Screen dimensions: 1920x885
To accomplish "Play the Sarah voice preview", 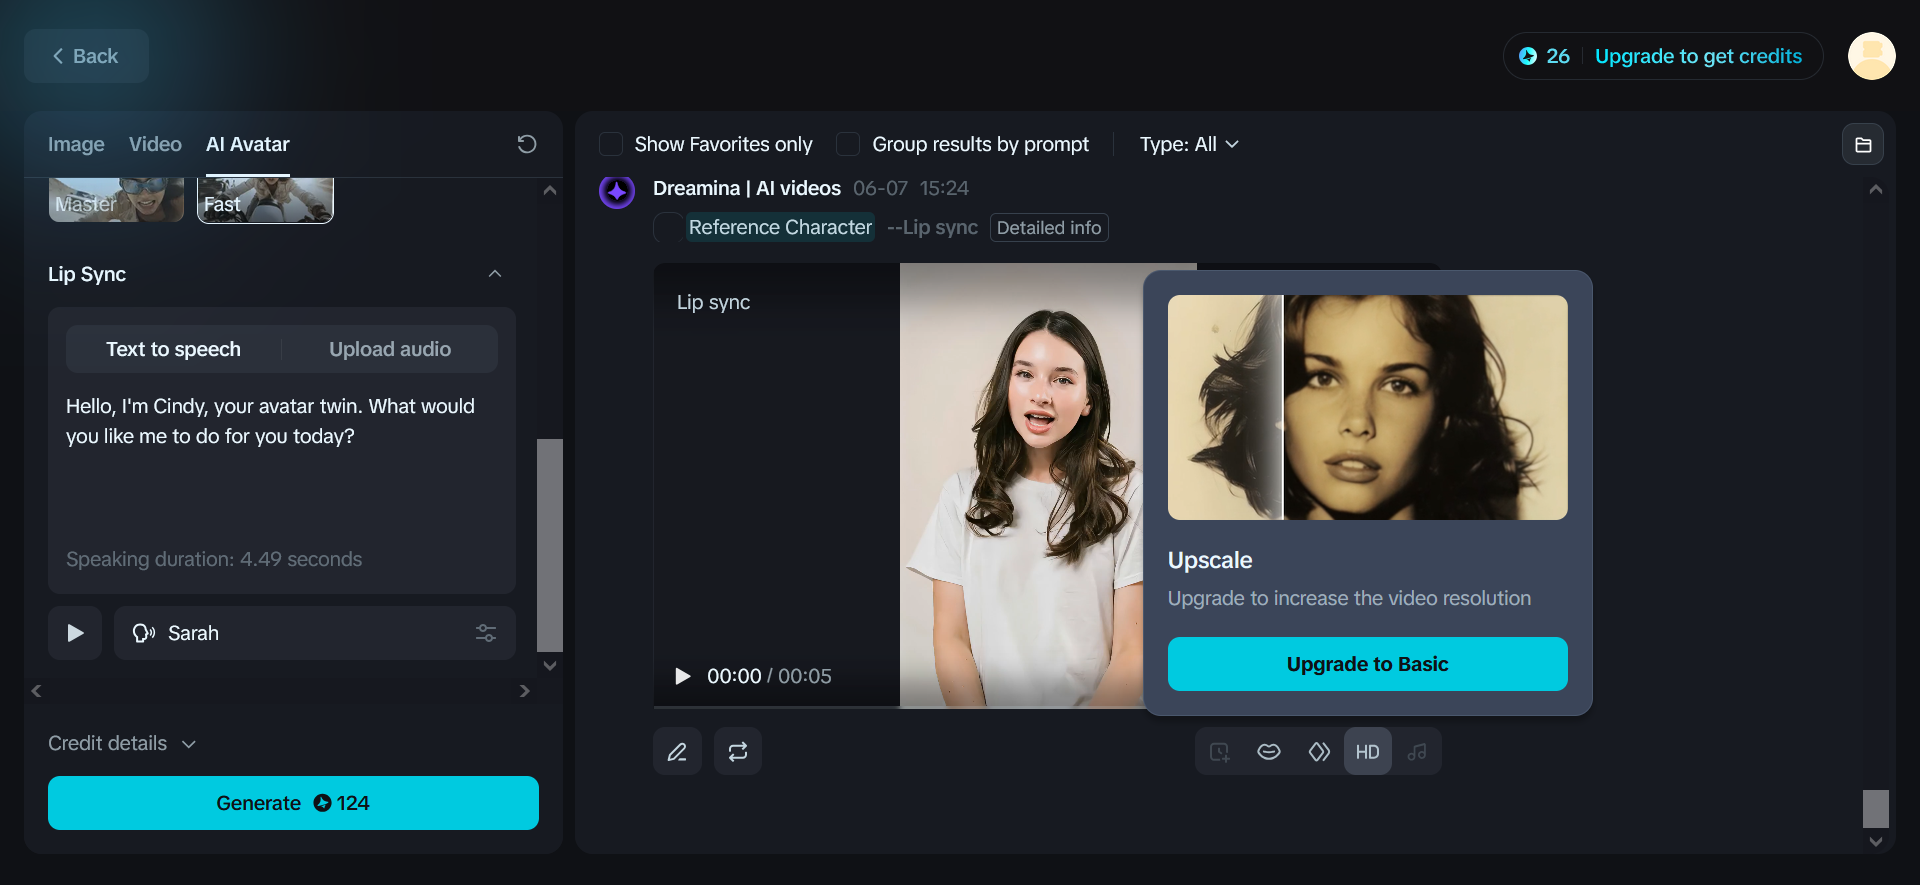I will (75, 633).
